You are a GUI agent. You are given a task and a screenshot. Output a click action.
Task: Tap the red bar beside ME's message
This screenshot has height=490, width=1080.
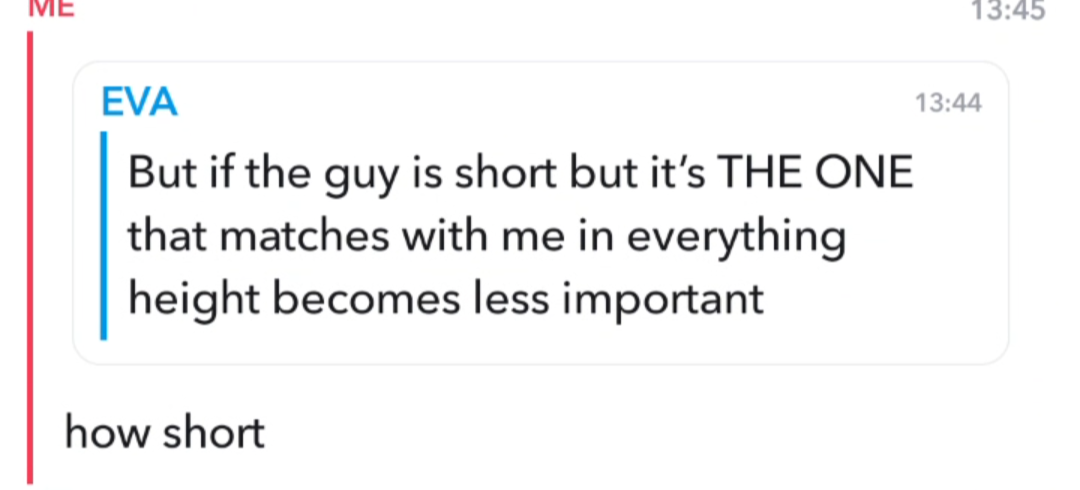coord(30,257)
